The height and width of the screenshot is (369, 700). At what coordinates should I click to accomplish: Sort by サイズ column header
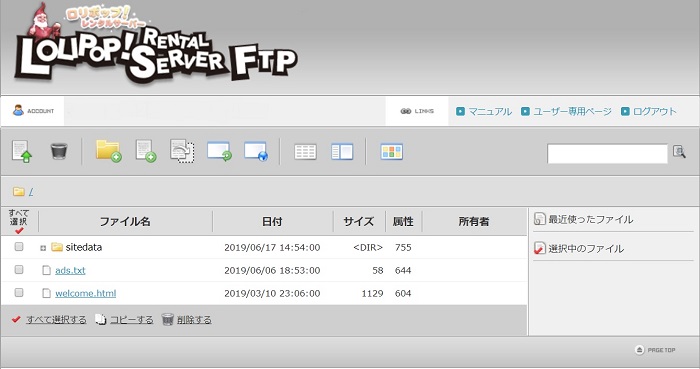tap(358, 222)
